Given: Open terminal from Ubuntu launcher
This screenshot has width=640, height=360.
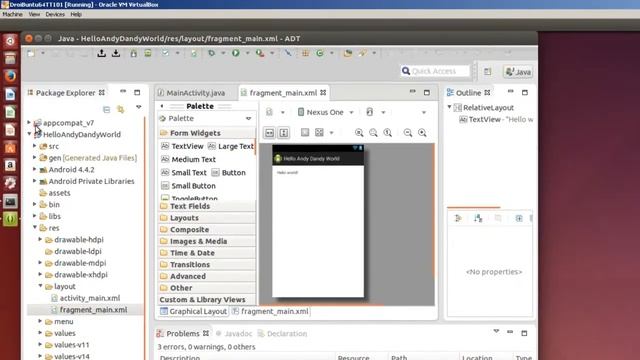Looking at the screenshot, I should coord(10,201).
